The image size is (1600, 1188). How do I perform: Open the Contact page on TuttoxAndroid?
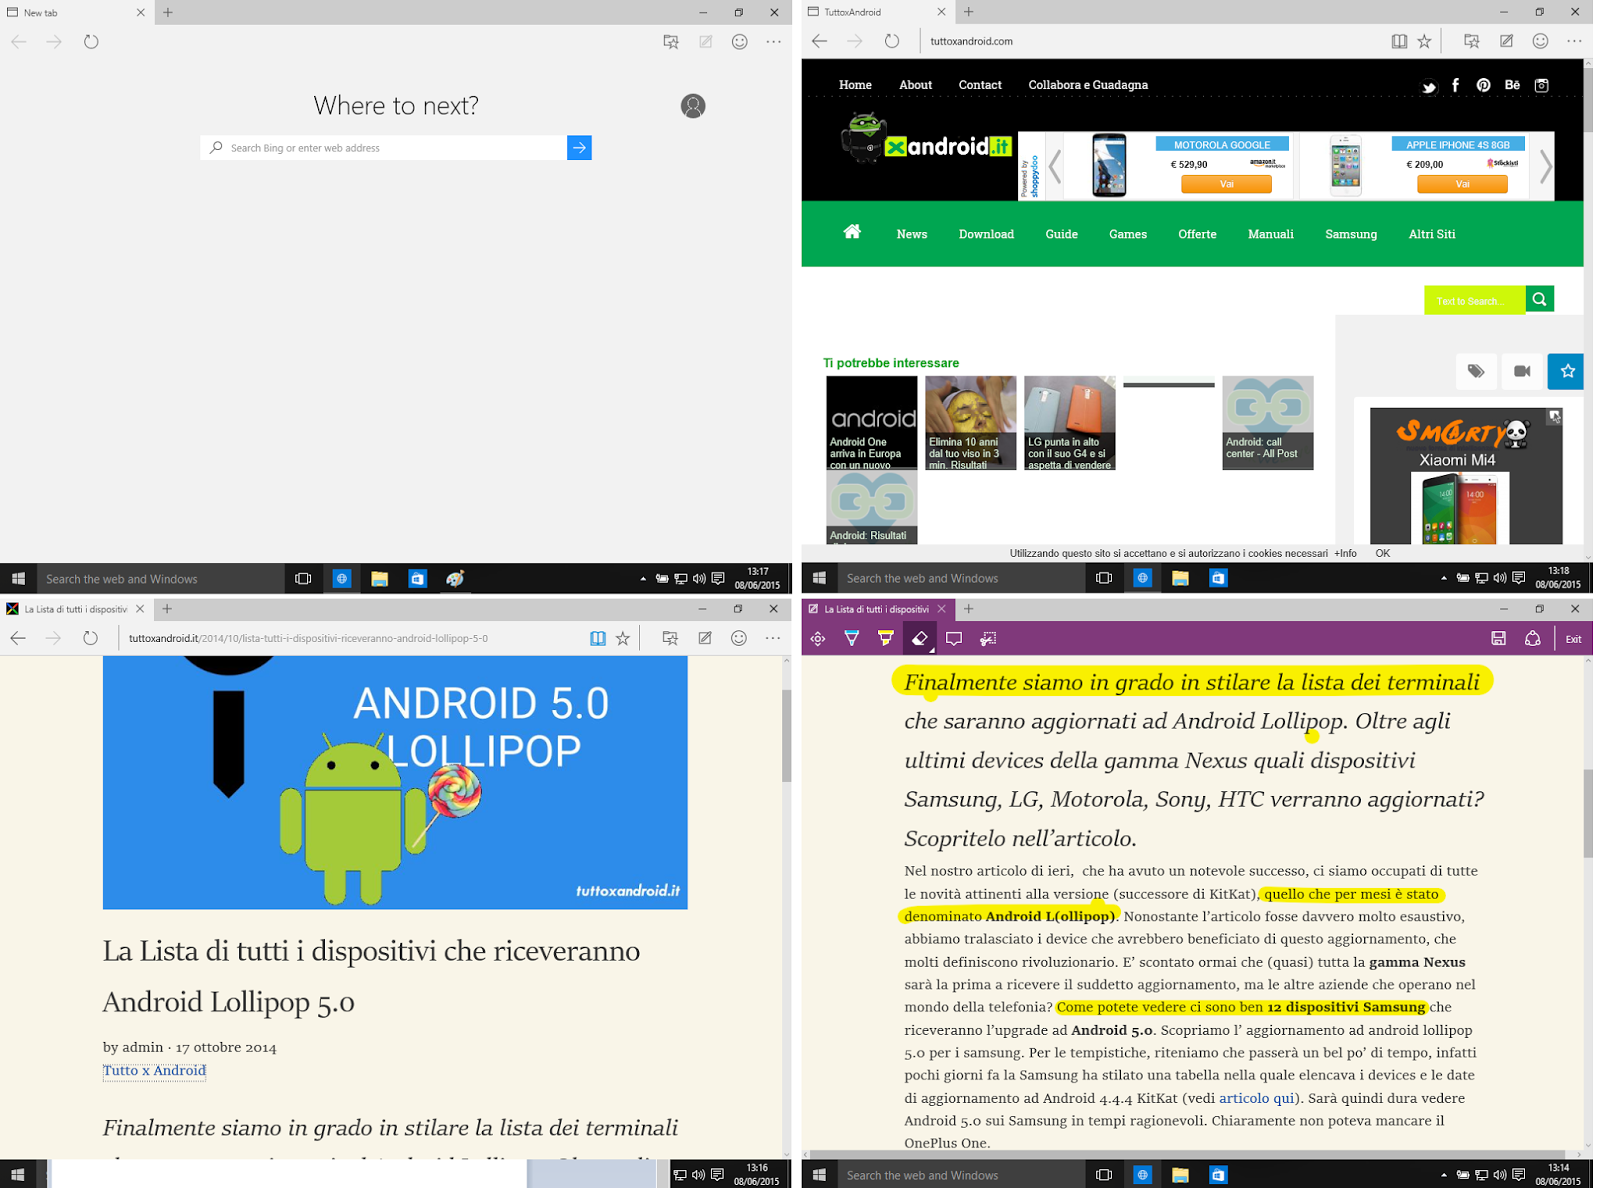980,85
